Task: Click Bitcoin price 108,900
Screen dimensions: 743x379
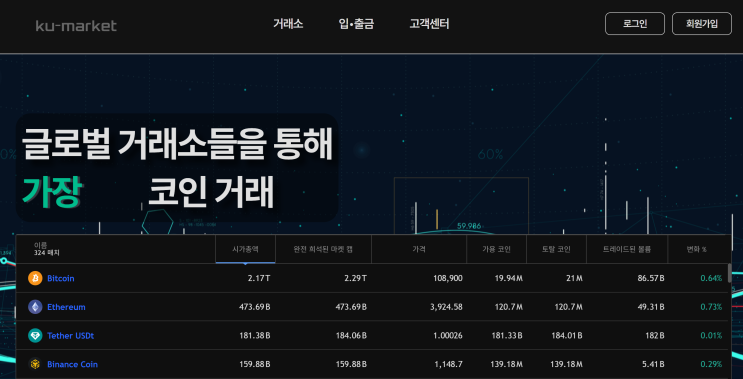Action: tap(448, 279)
